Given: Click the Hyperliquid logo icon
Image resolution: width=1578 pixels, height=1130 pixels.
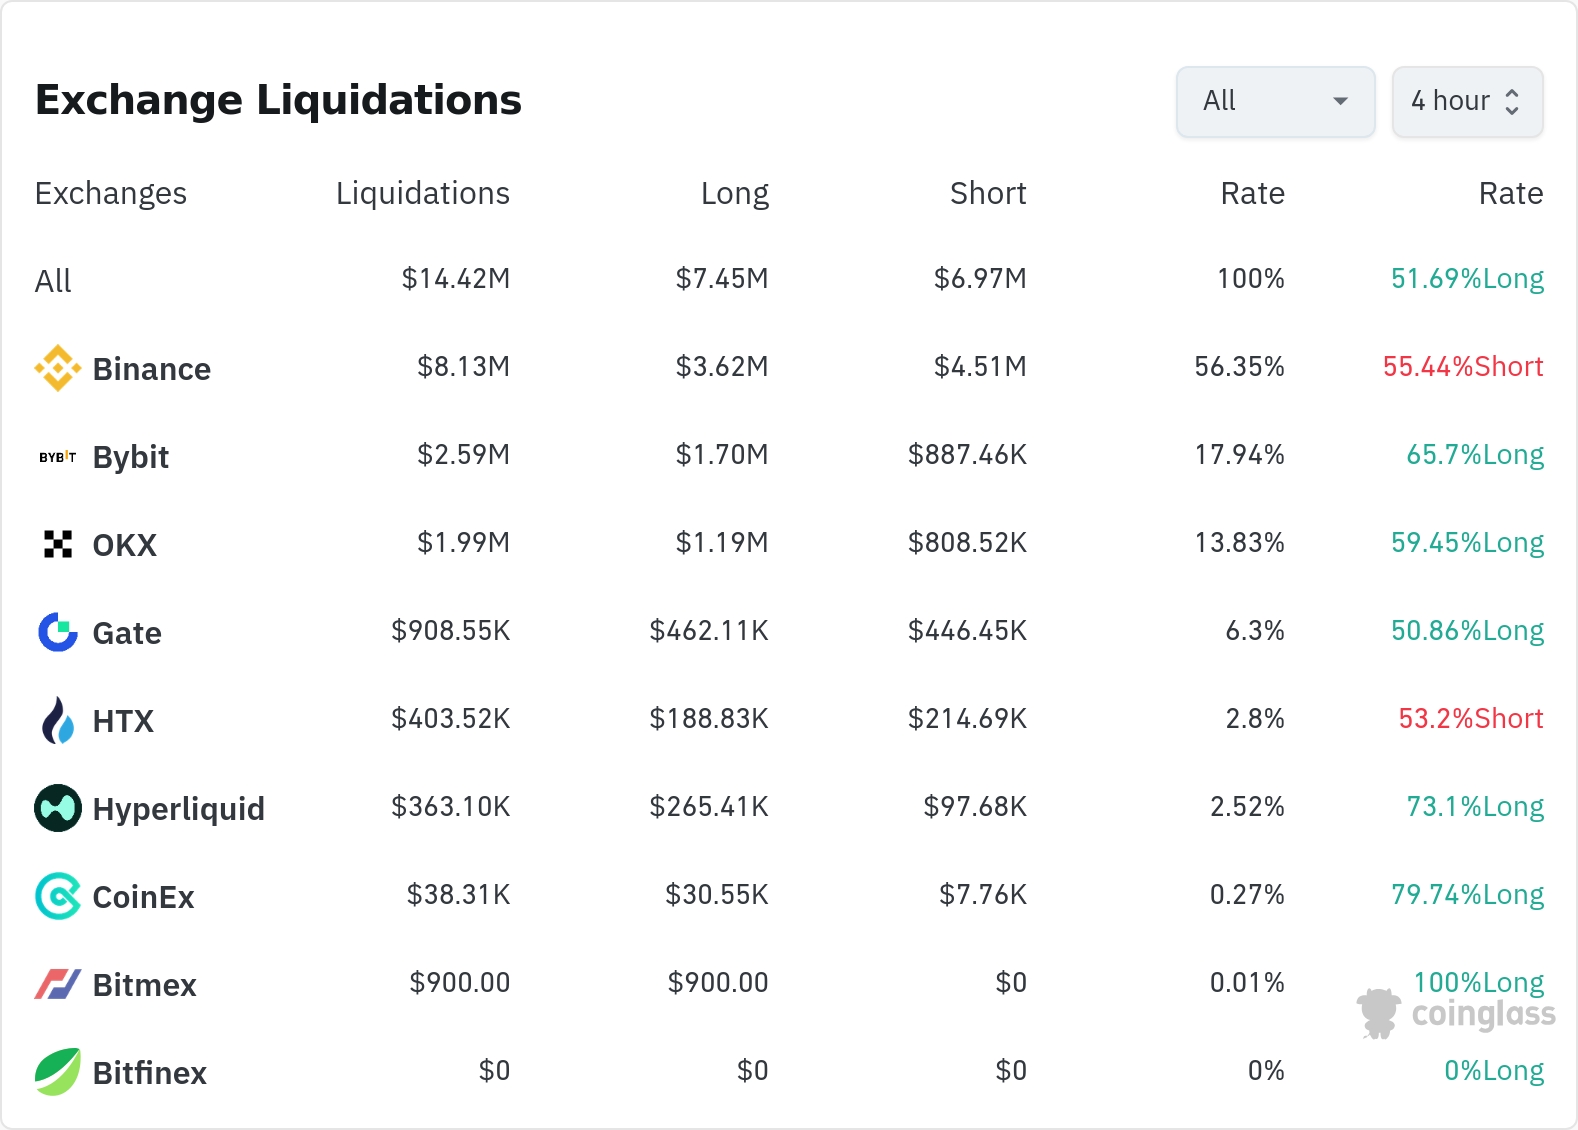Looking at the screenshot, I should (58, 808).
